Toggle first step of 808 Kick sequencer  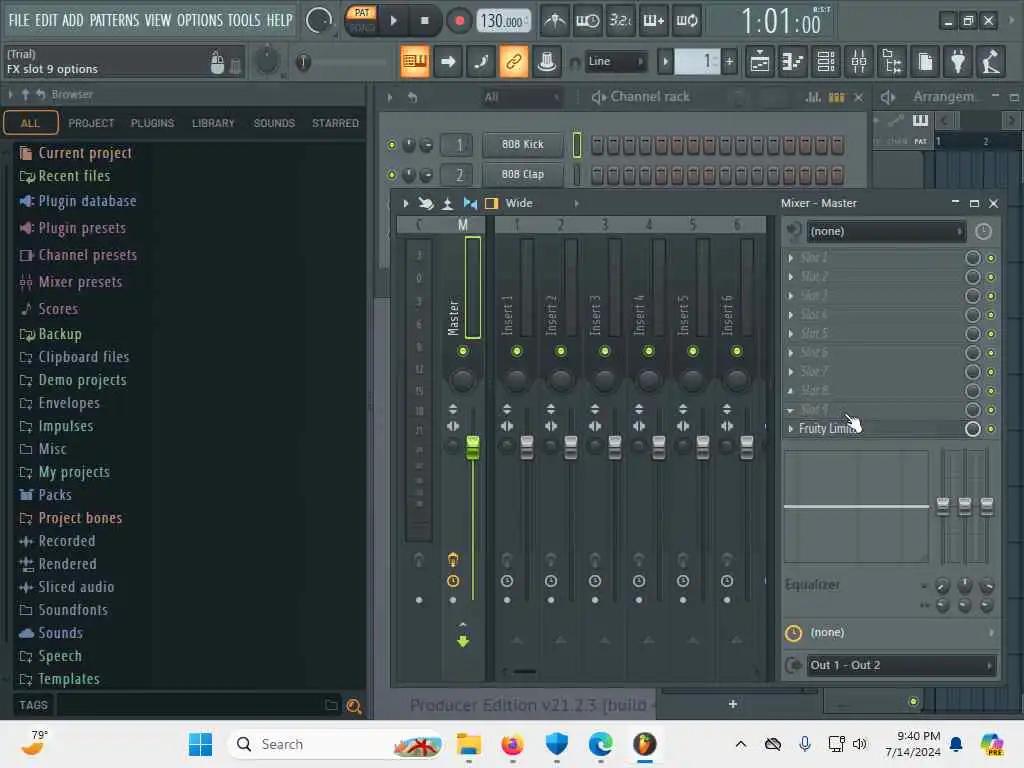[x=597, y=145]
